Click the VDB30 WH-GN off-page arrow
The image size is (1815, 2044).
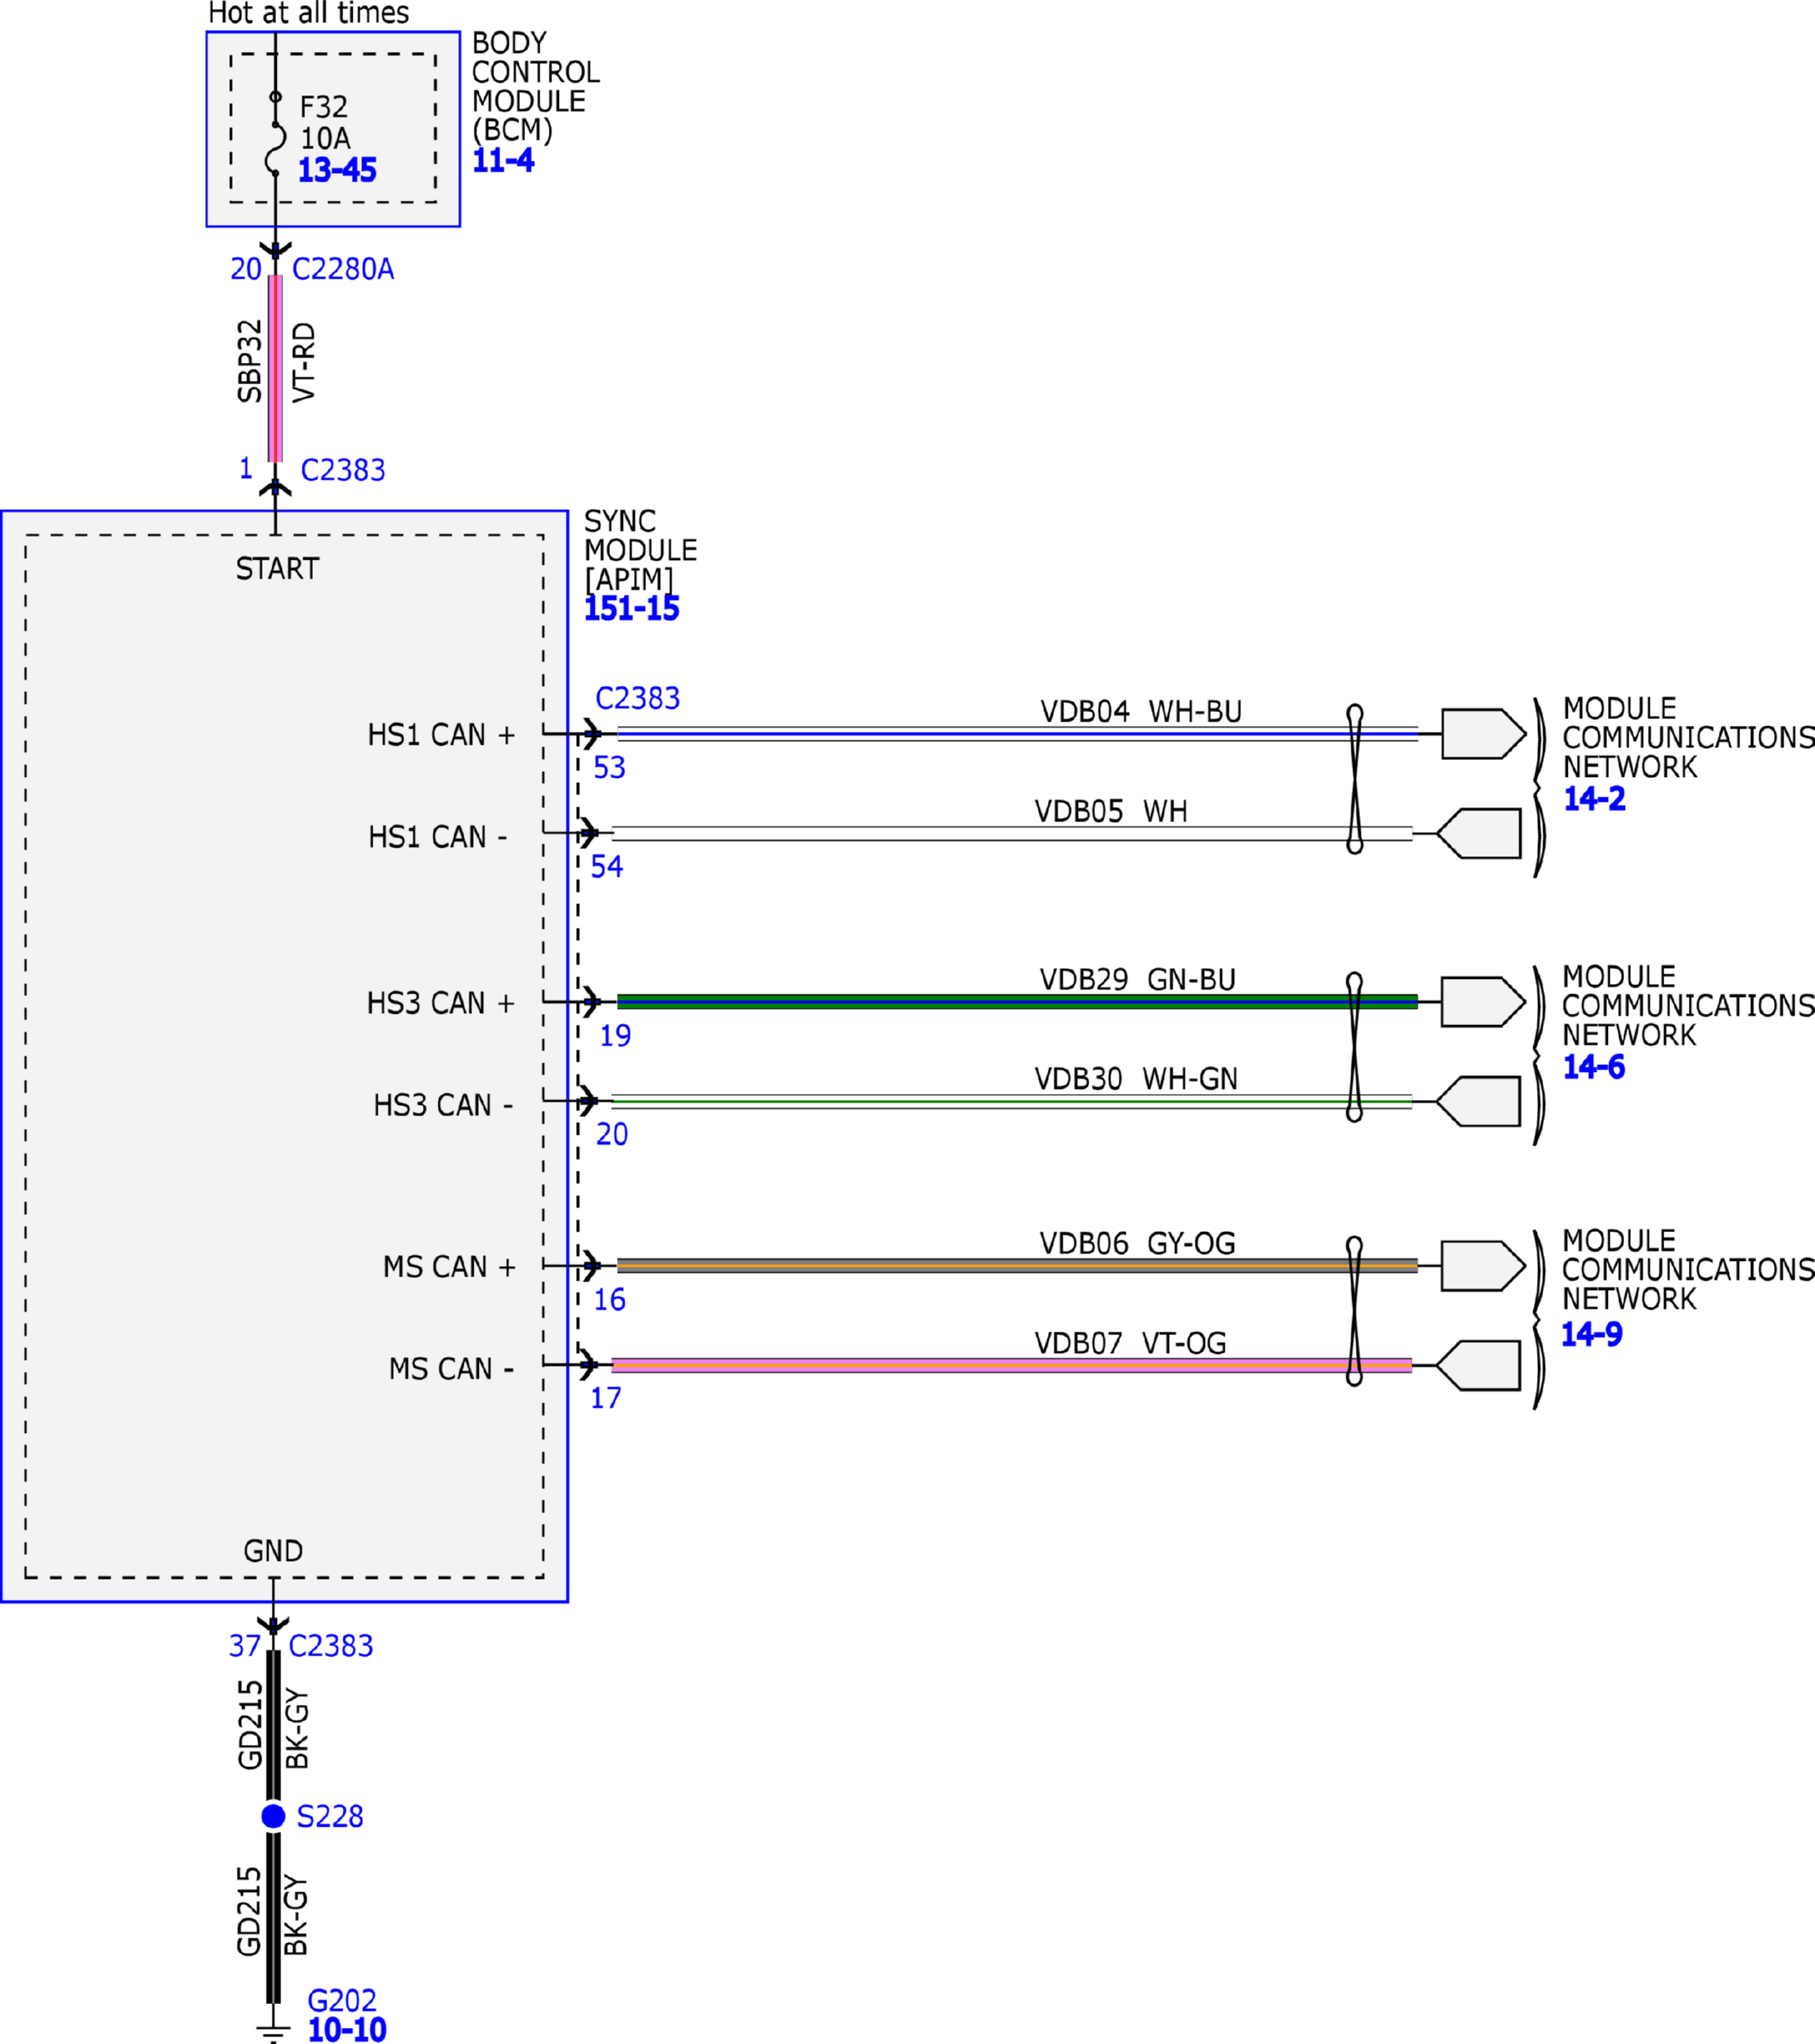click(1479, 1101)
